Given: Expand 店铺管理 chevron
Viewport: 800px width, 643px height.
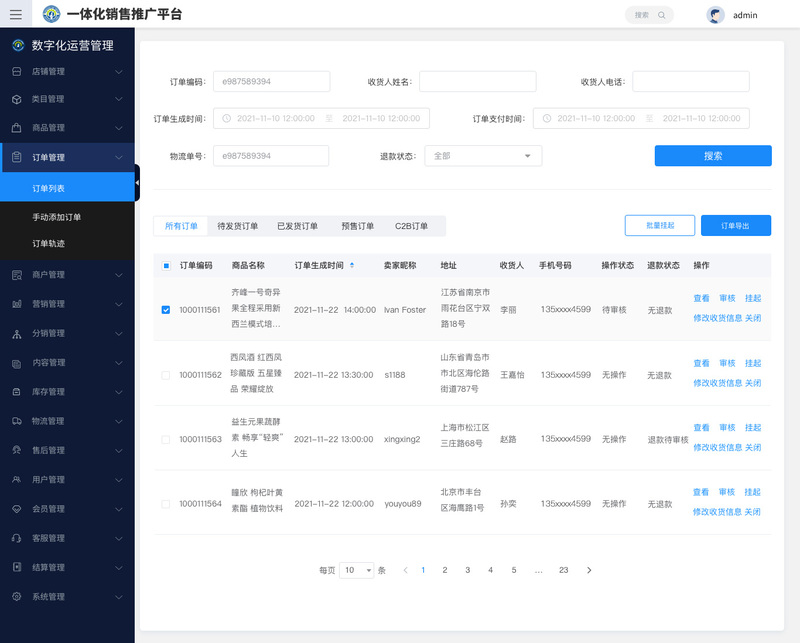Looking at the screenshot, I should click(x=118, y=71).
